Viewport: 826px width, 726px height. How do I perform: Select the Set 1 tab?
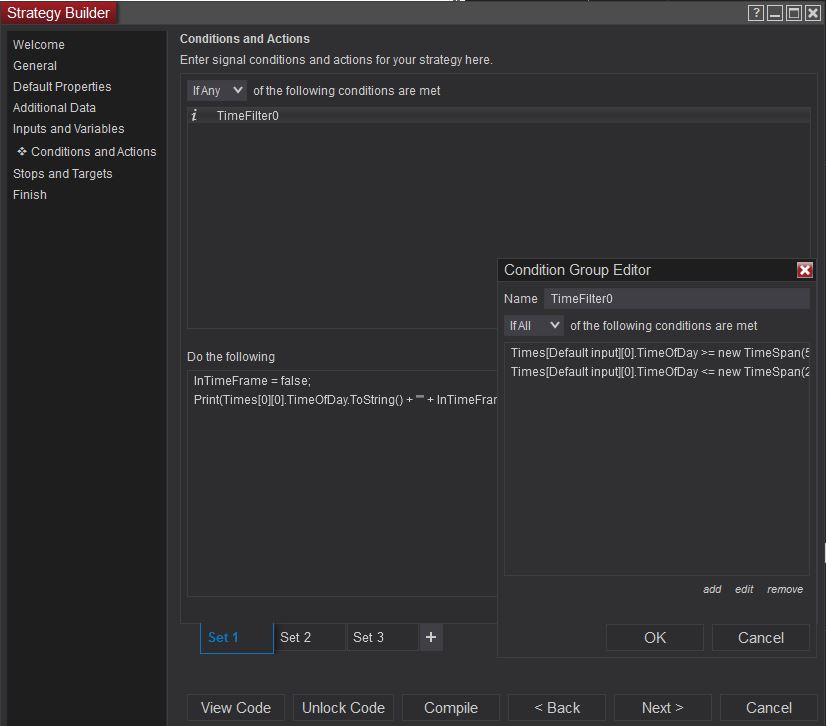click(x=236, y=637)
